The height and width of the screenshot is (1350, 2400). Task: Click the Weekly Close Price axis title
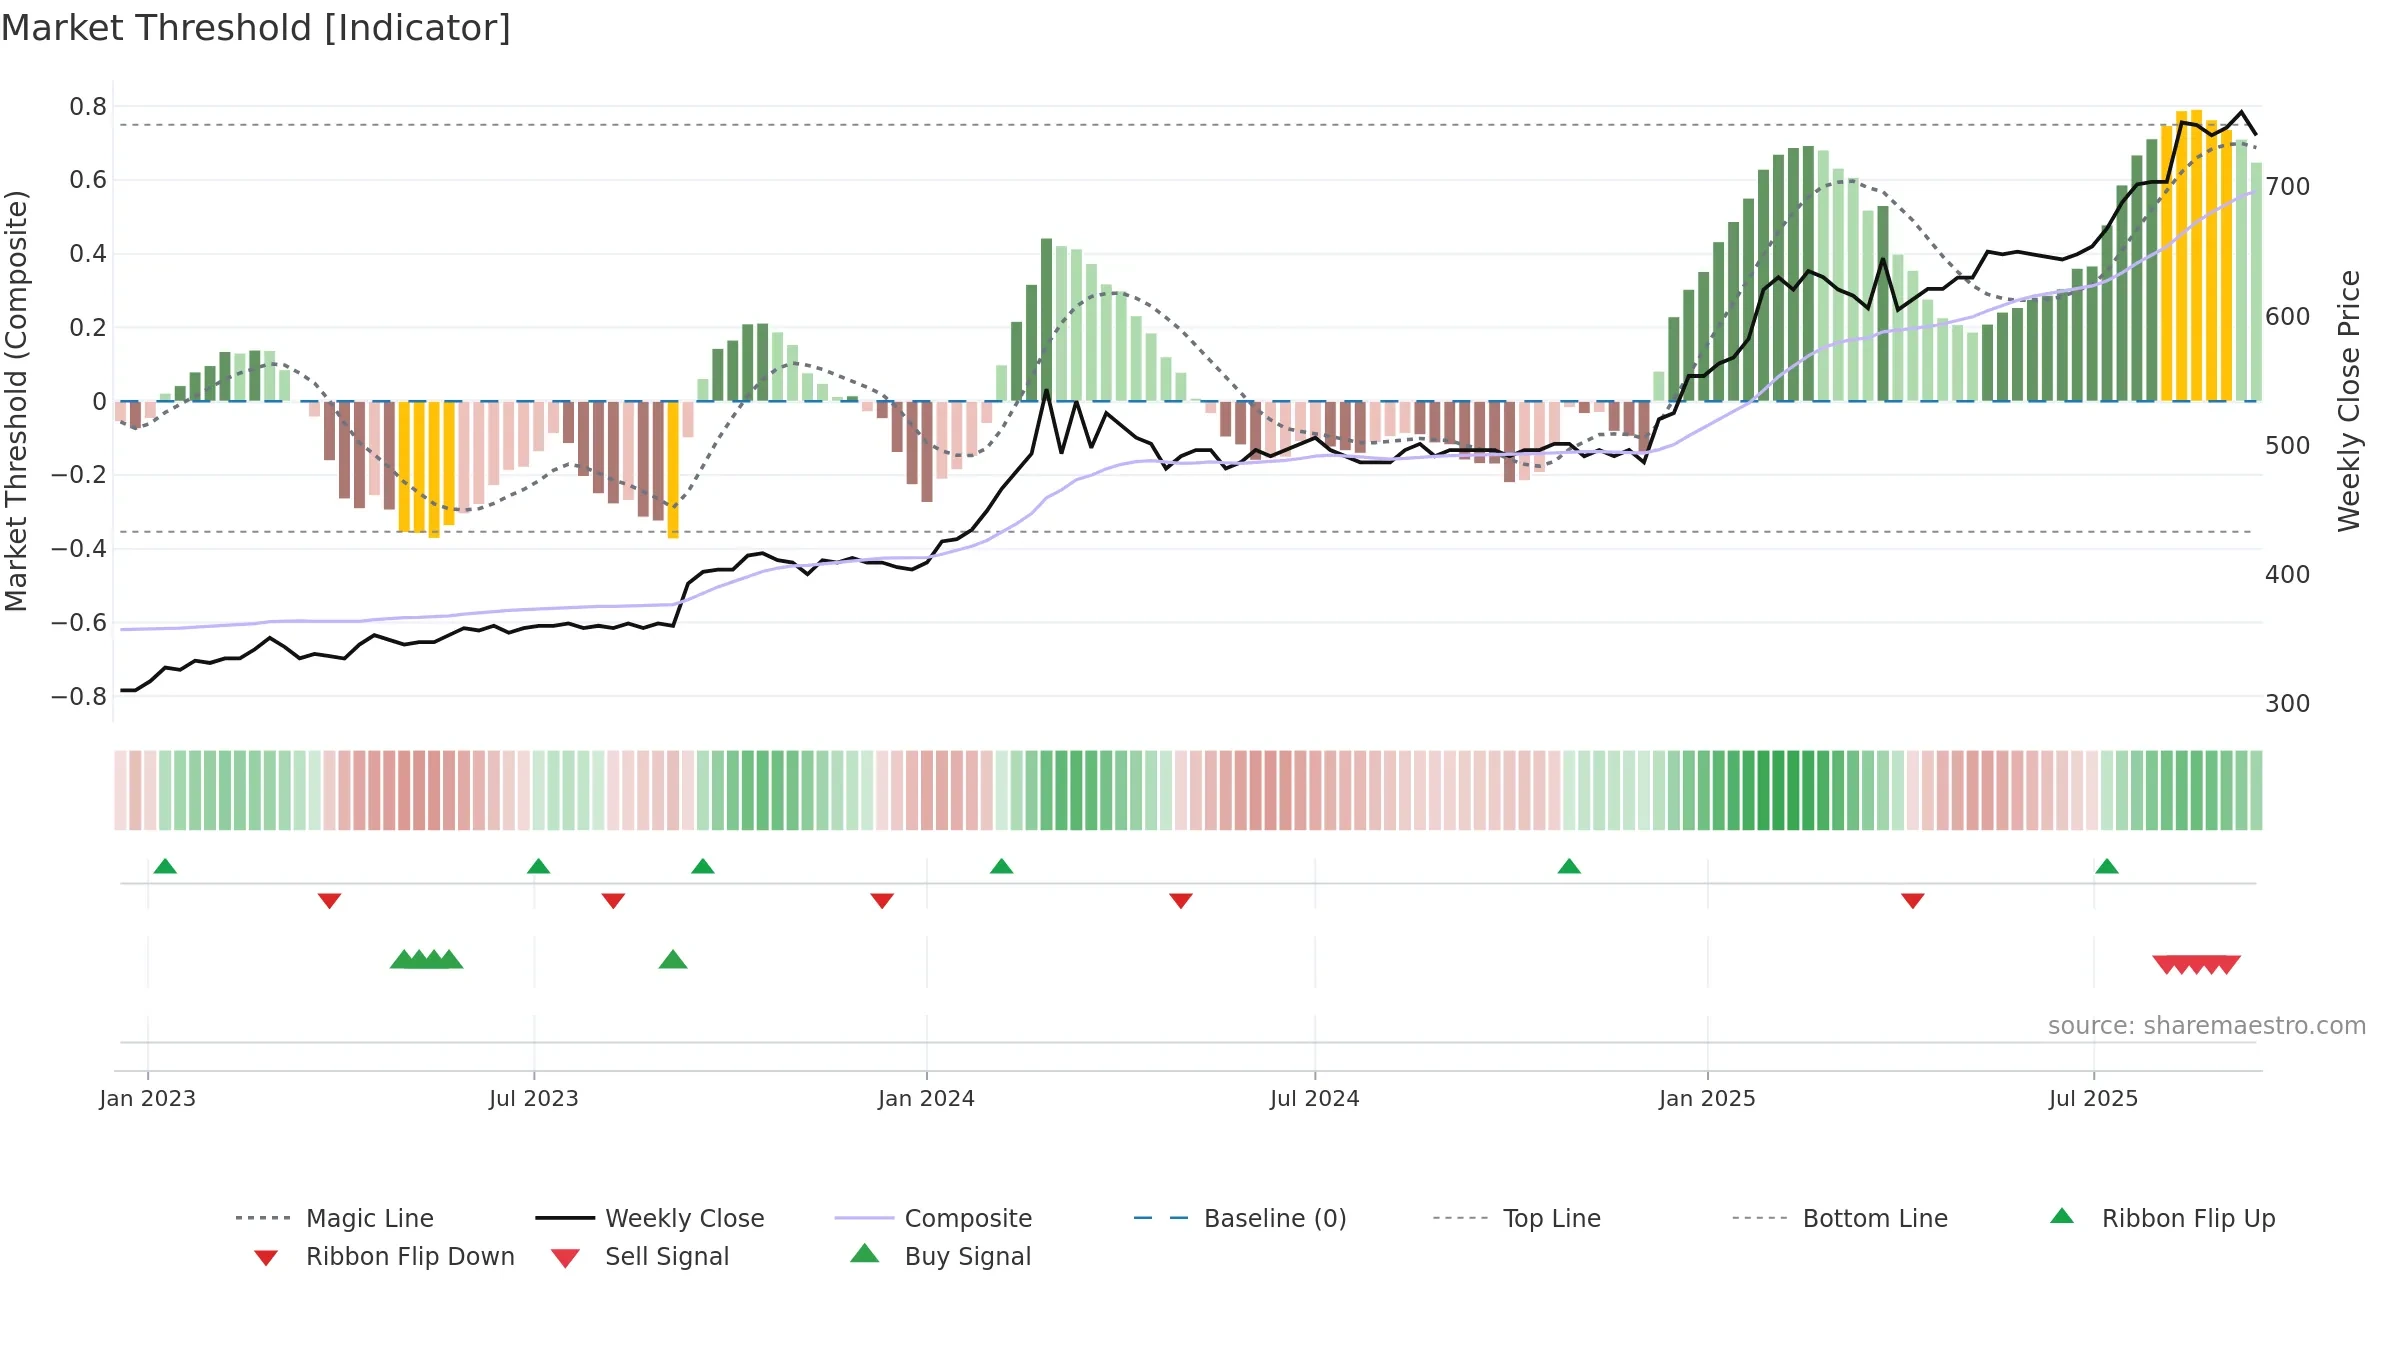click(2349, 401)
